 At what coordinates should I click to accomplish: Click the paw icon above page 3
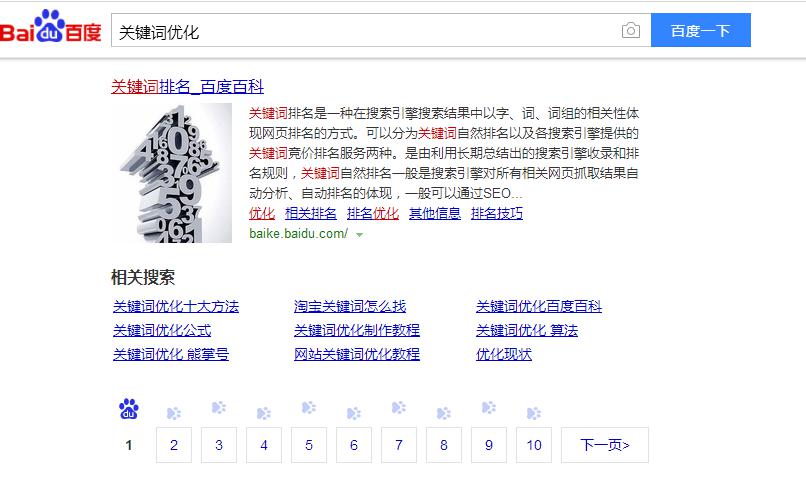(x=219, y=408)
